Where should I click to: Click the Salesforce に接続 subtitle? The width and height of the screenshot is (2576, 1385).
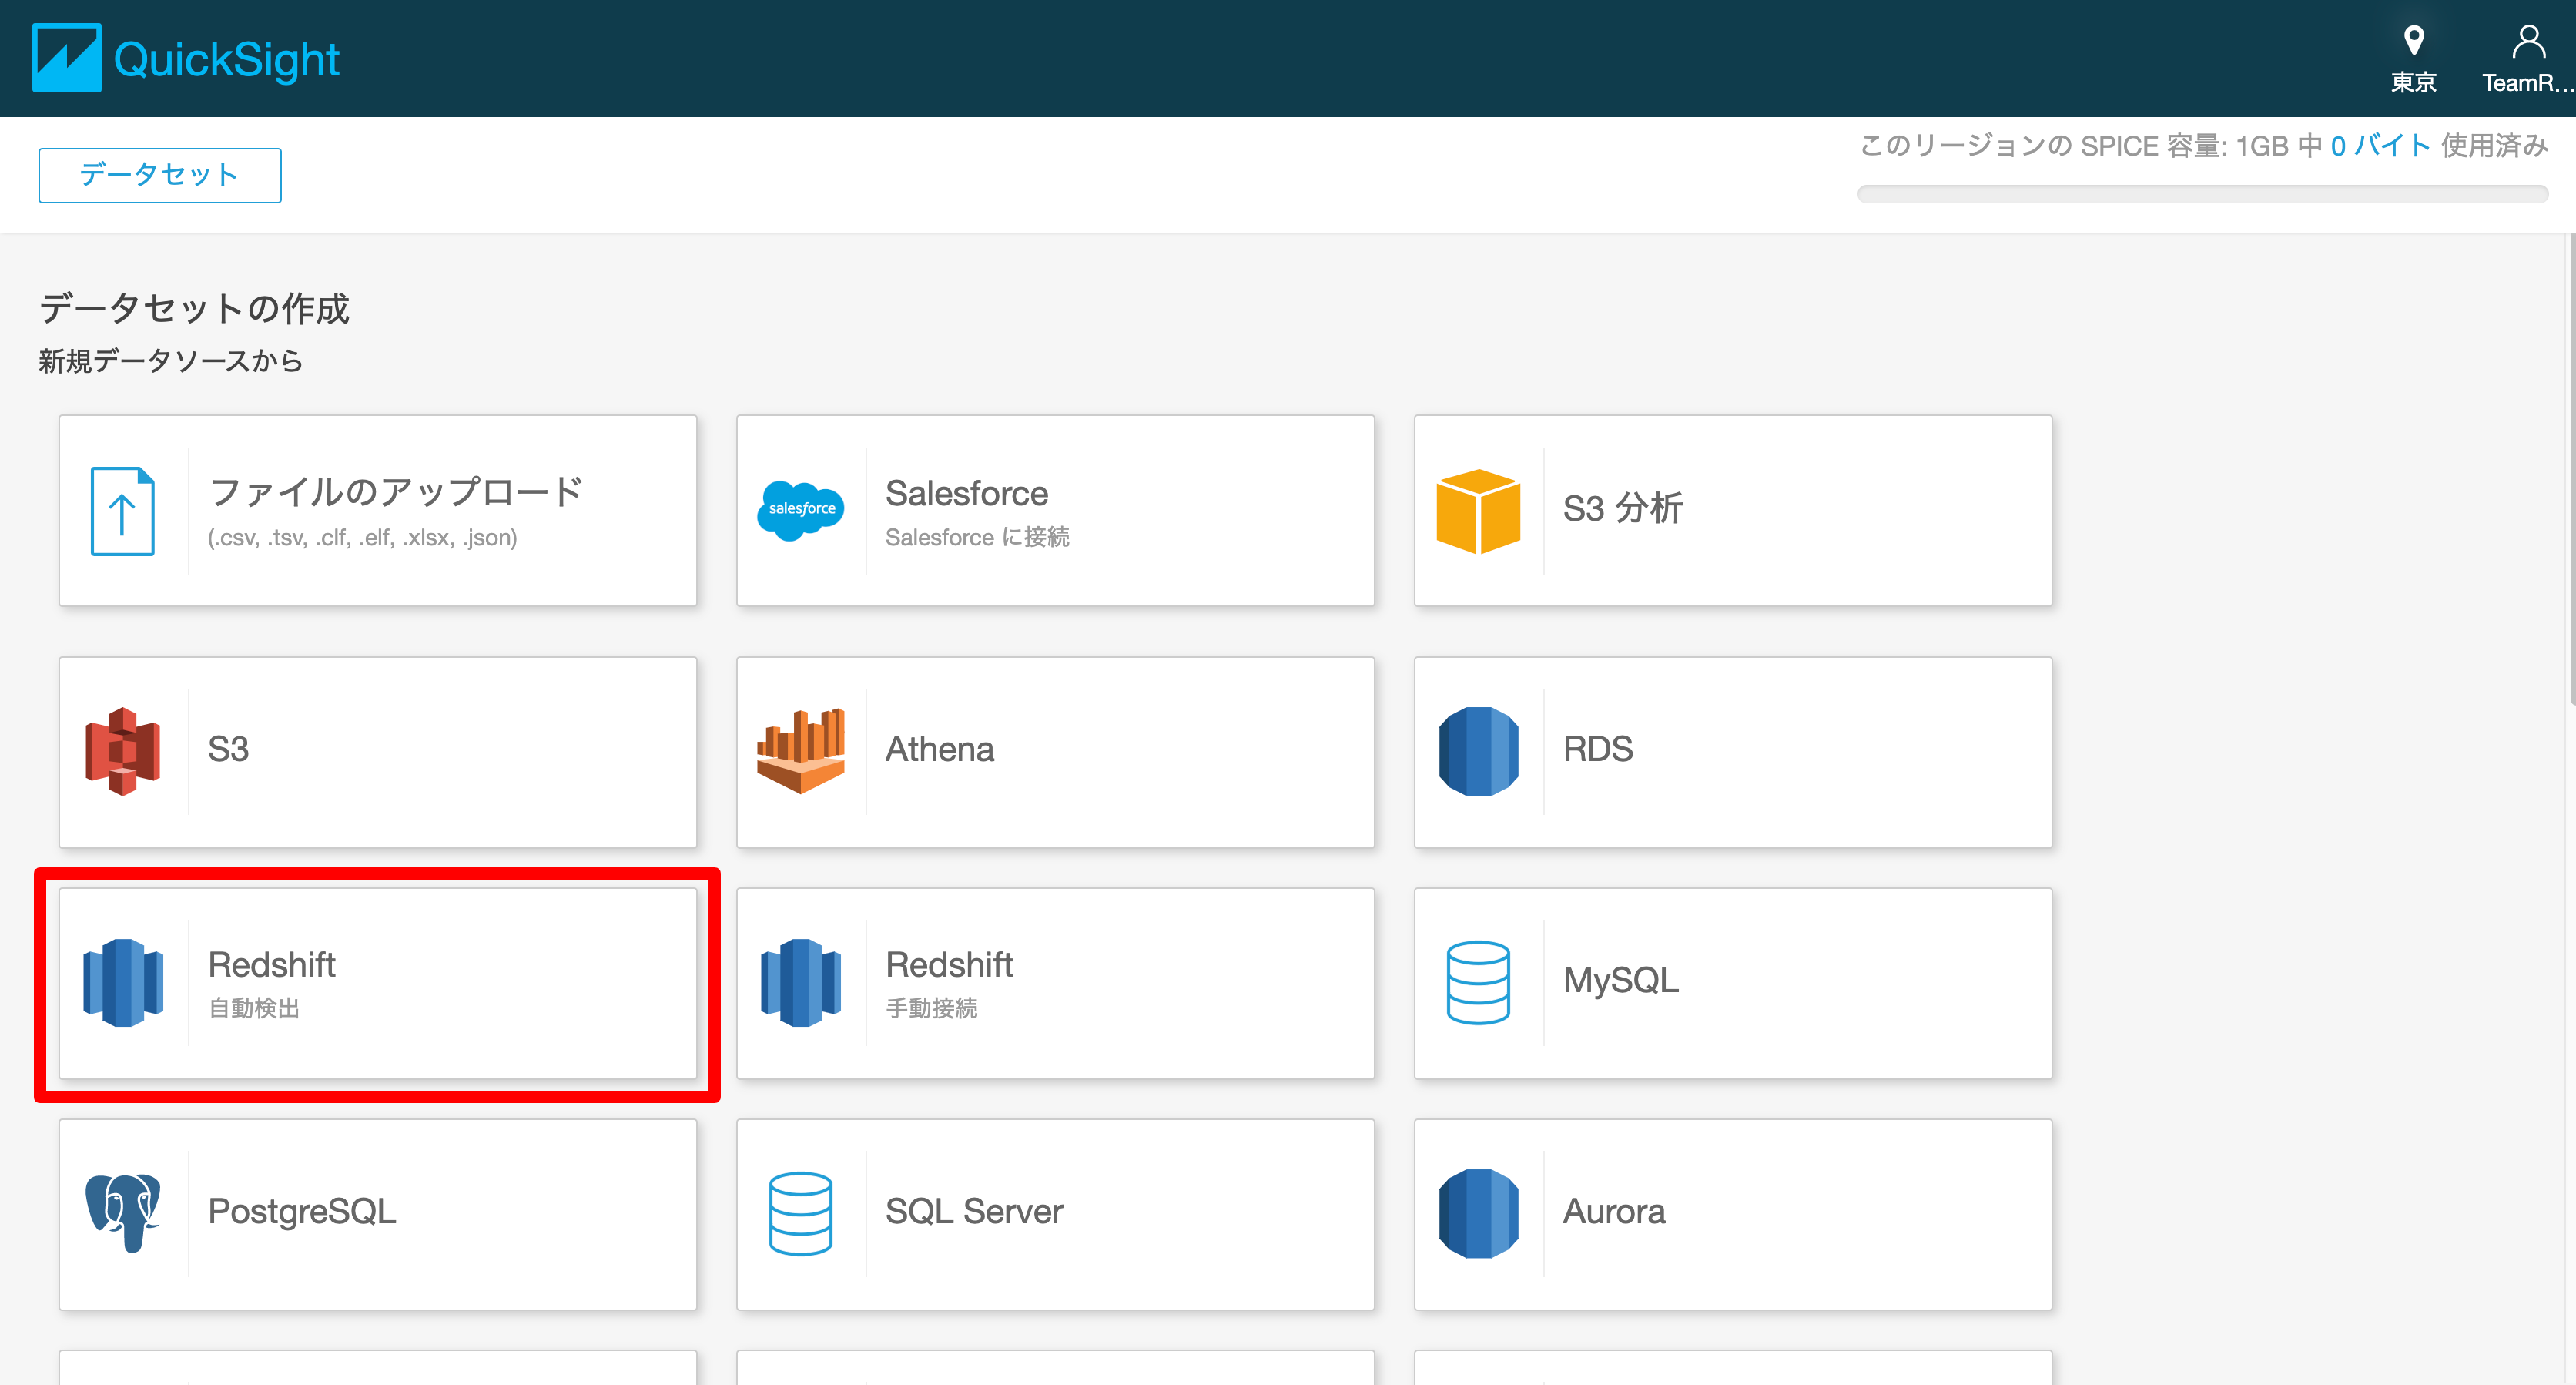977,537
